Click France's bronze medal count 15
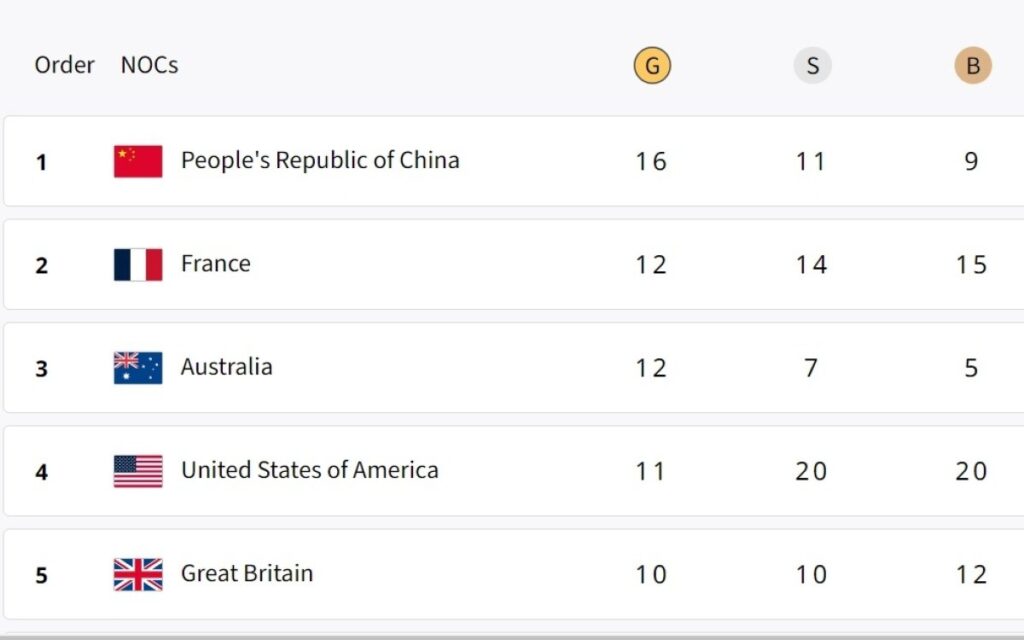This screenshot has width=1024, height=640. 971,265
